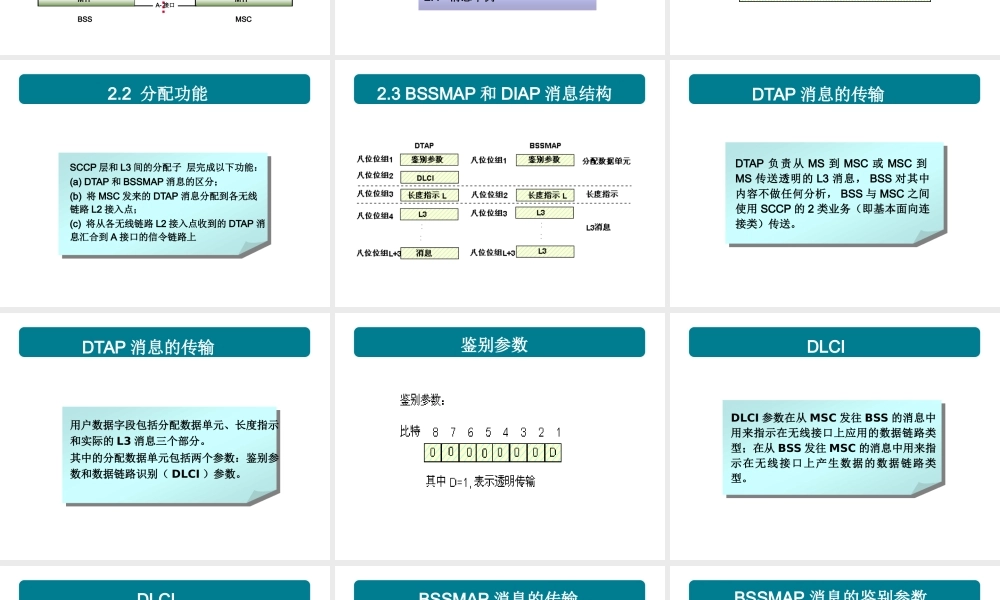Click the '八位位组2' label next to the DLCI box
The image size is (1000, 600).
pos(375,175)
